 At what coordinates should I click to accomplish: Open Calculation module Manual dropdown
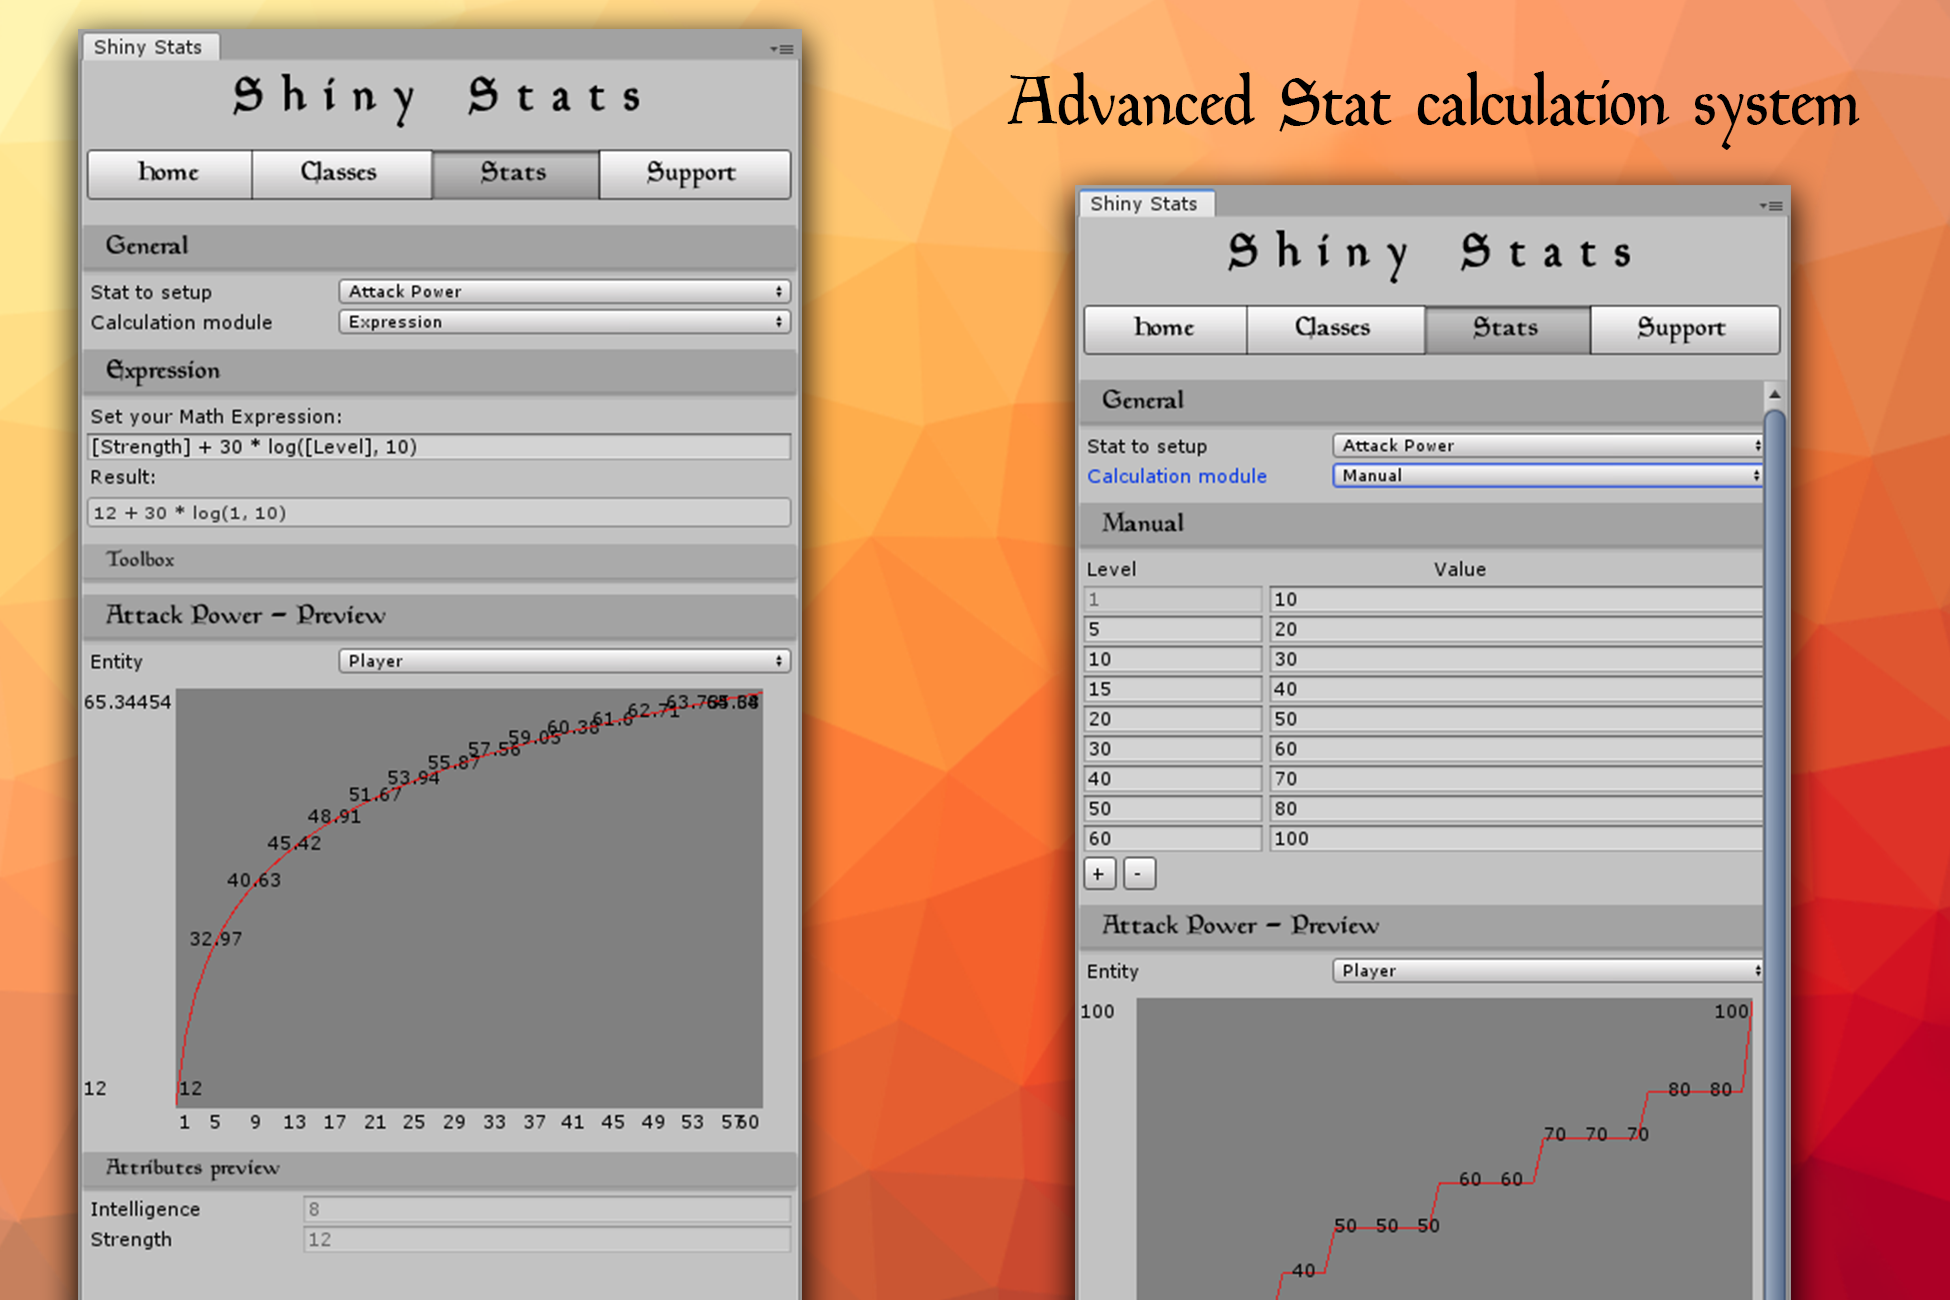[1546, 476]
